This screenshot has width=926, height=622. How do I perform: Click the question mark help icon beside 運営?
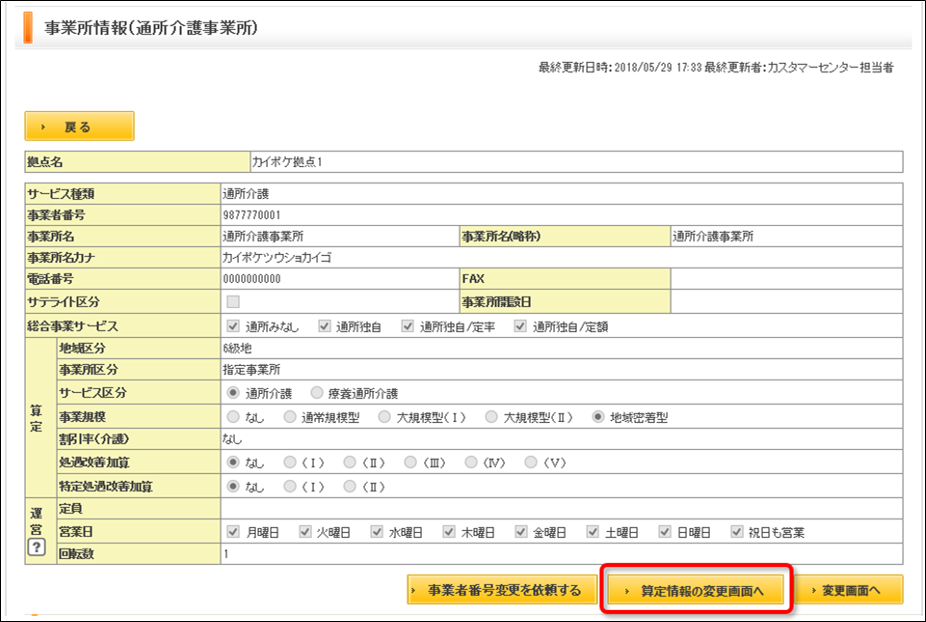pos(37,547)
